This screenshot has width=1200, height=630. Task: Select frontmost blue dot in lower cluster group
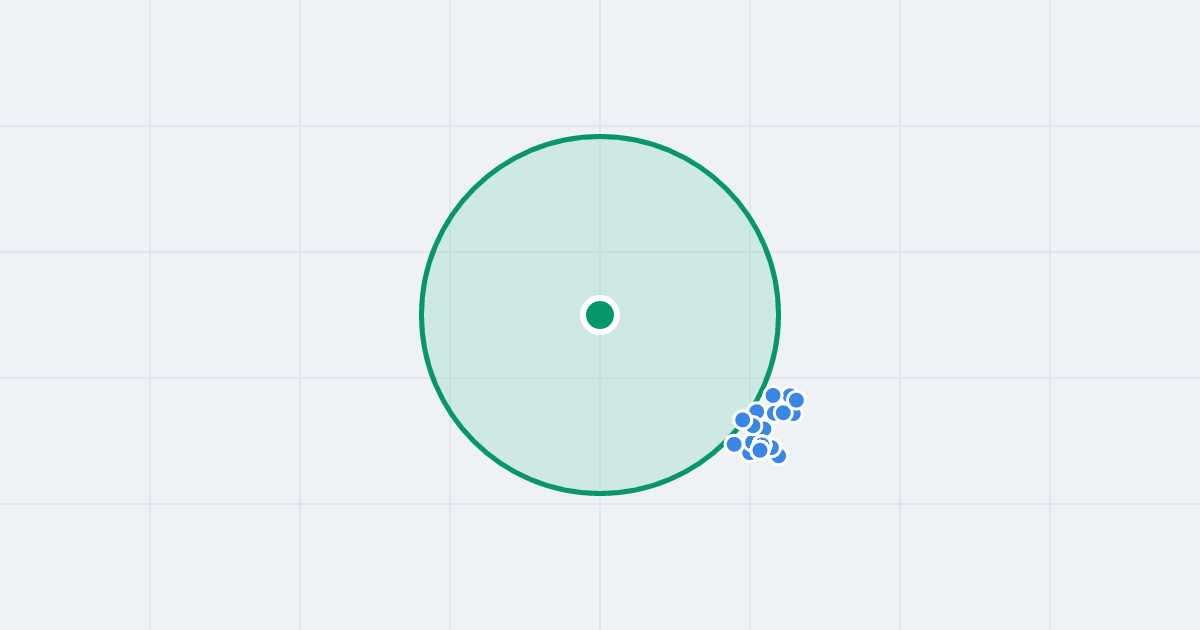point(760,450)
